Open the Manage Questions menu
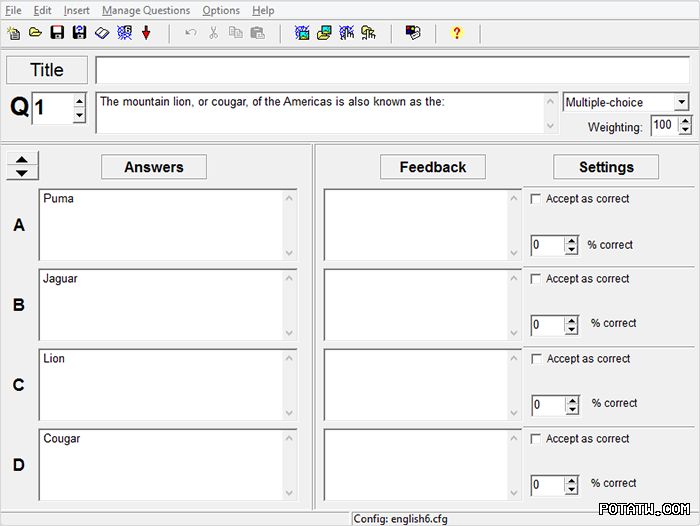The height and width of the screenshot is (526, 700). click(146, 10)
